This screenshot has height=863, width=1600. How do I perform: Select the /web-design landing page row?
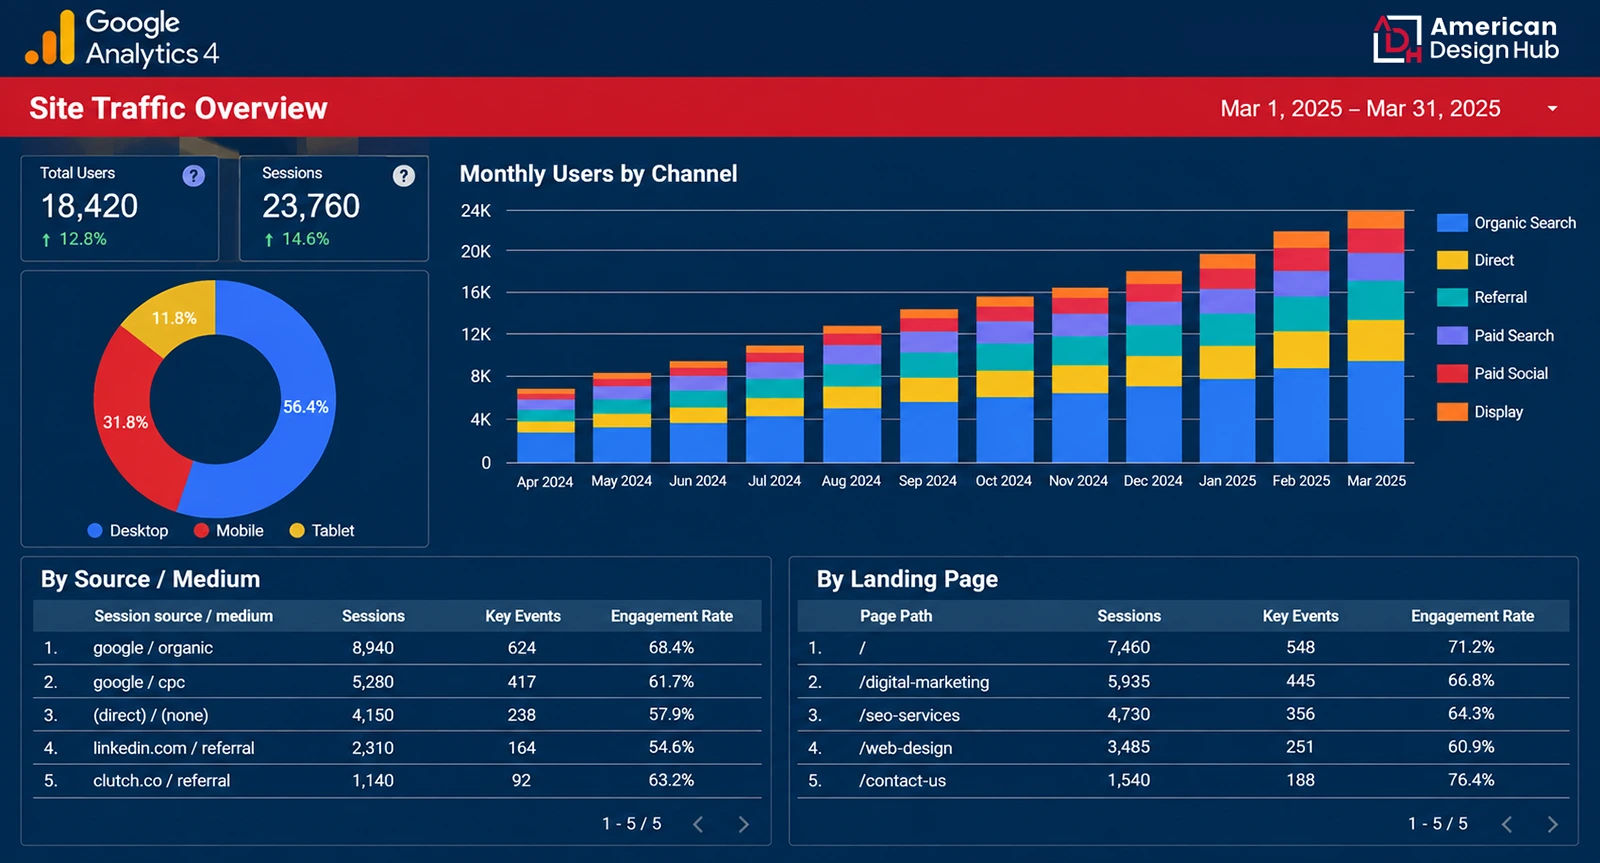[1183, 747]
